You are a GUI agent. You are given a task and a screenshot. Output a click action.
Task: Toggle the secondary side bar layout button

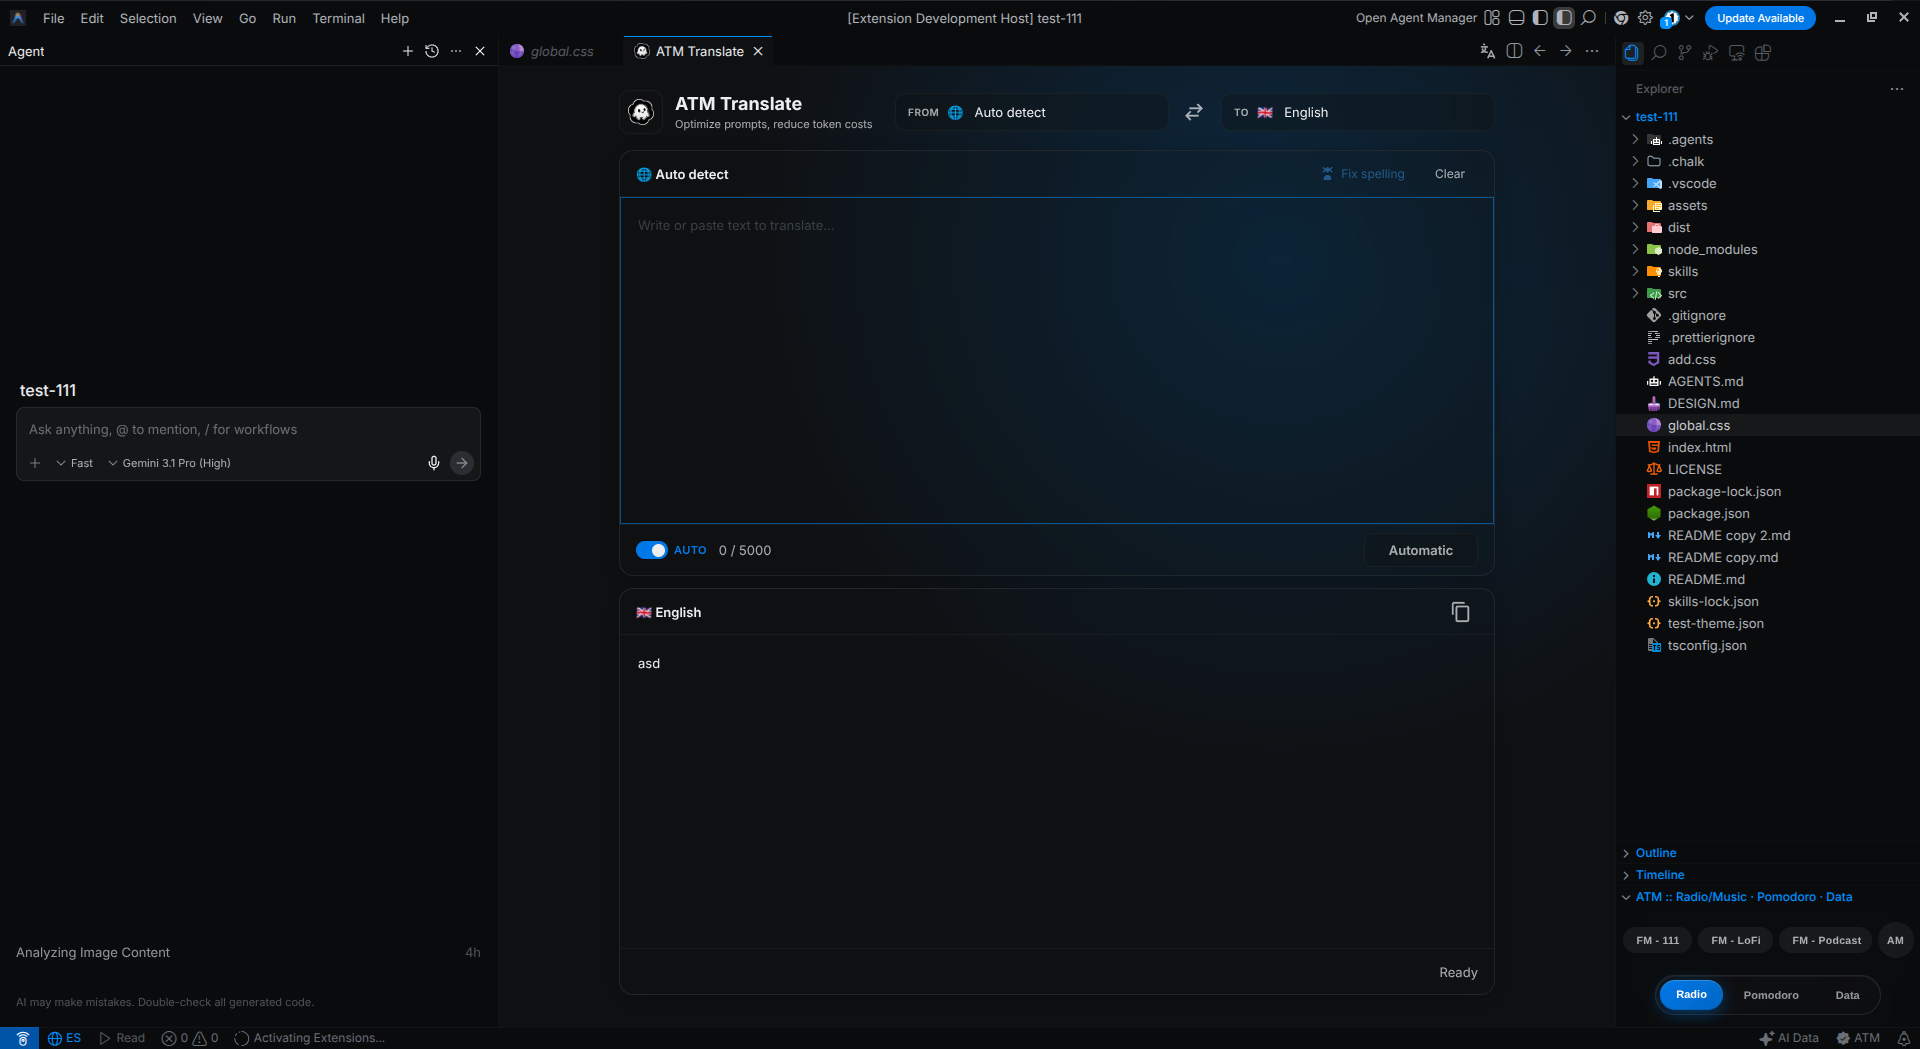click(x=1564, y=18)
